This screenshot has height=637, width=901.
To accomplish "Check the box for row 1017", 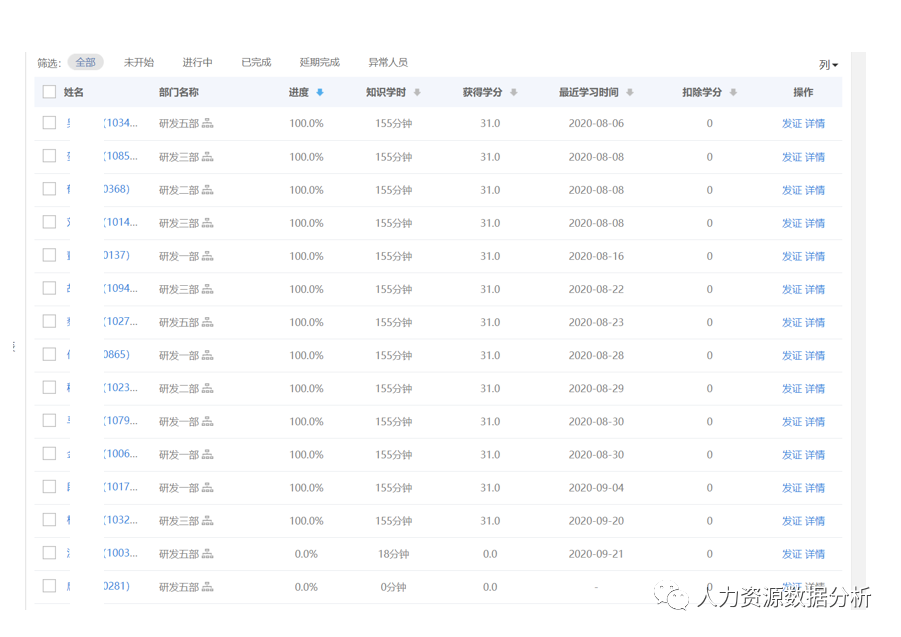I will 49,487.
